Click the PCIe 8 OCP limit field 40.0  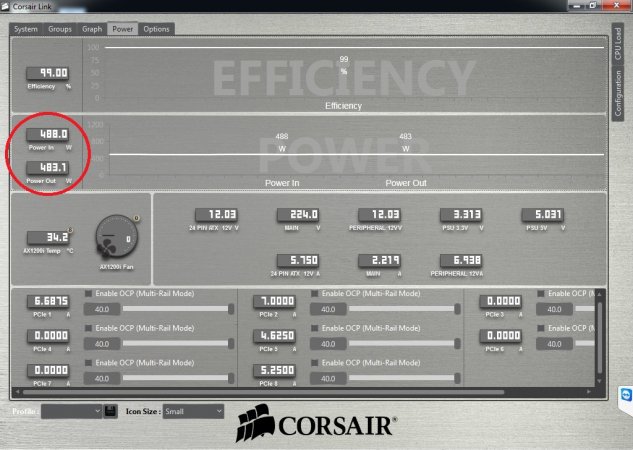(328, 379)
